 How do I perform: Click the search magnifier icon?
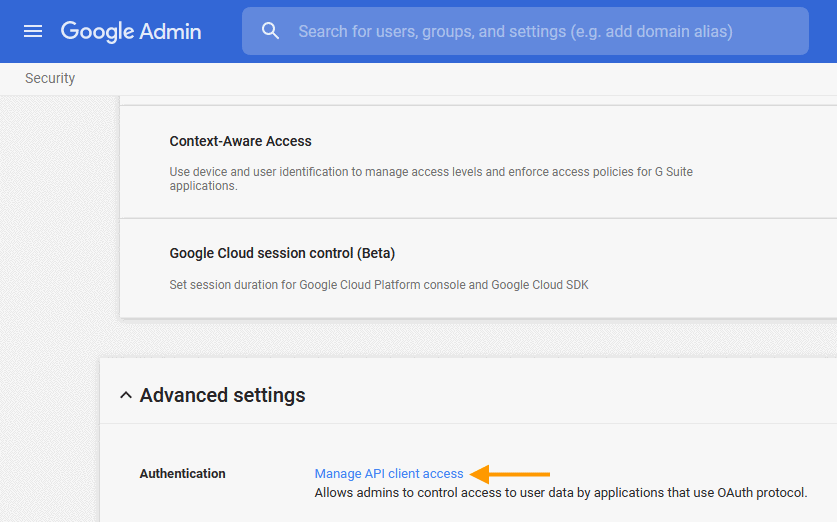click(x=270, y=31)
